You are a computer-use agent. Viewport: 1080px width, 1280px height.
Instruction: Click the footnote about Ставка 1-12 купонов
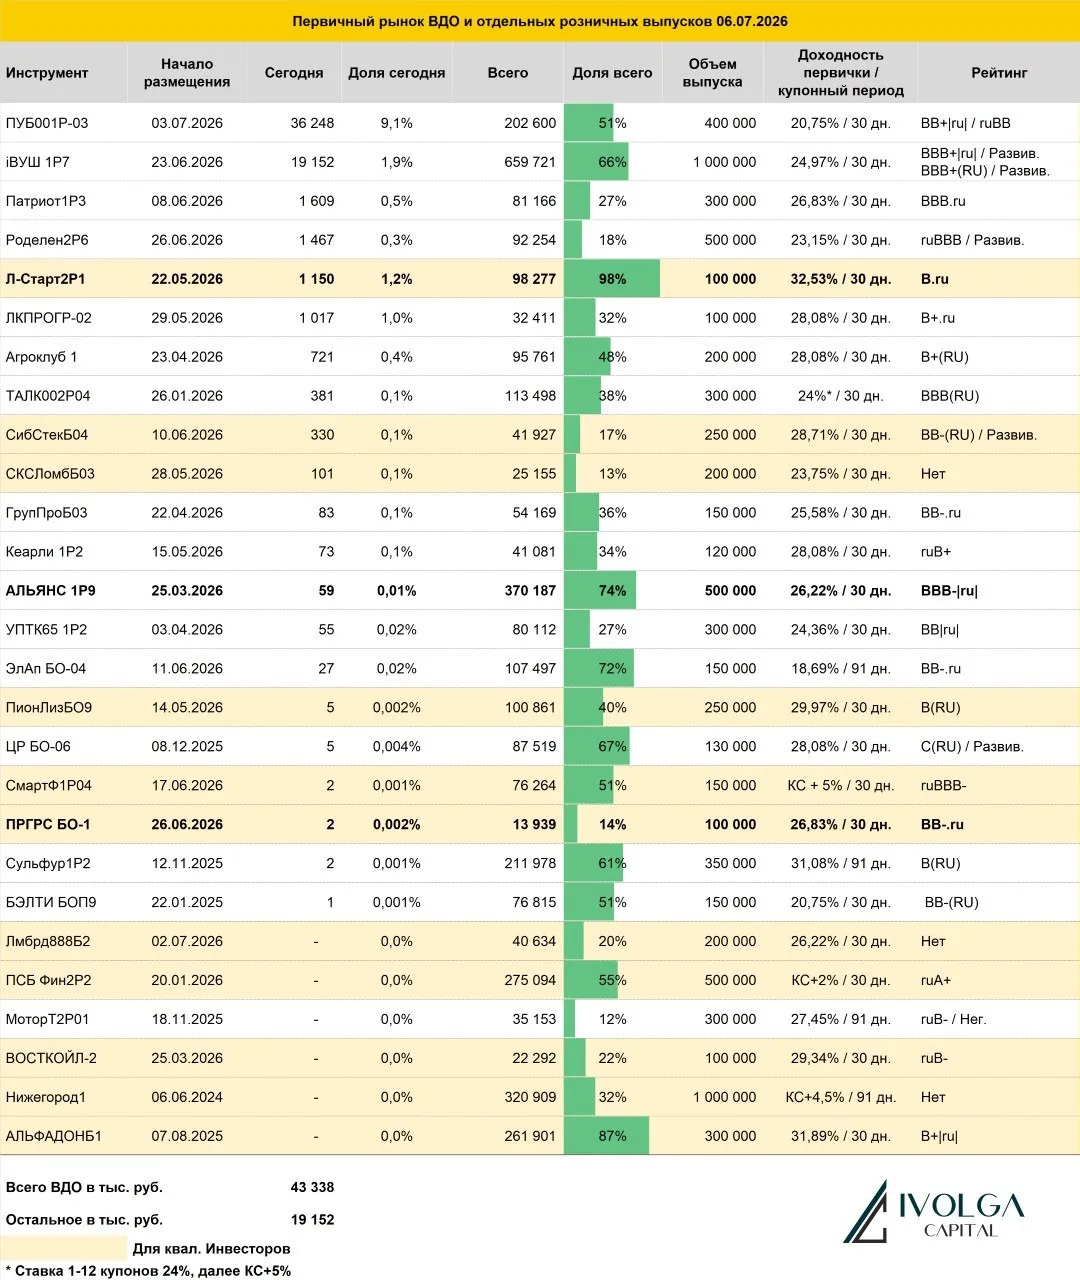tap(148, 1271)
